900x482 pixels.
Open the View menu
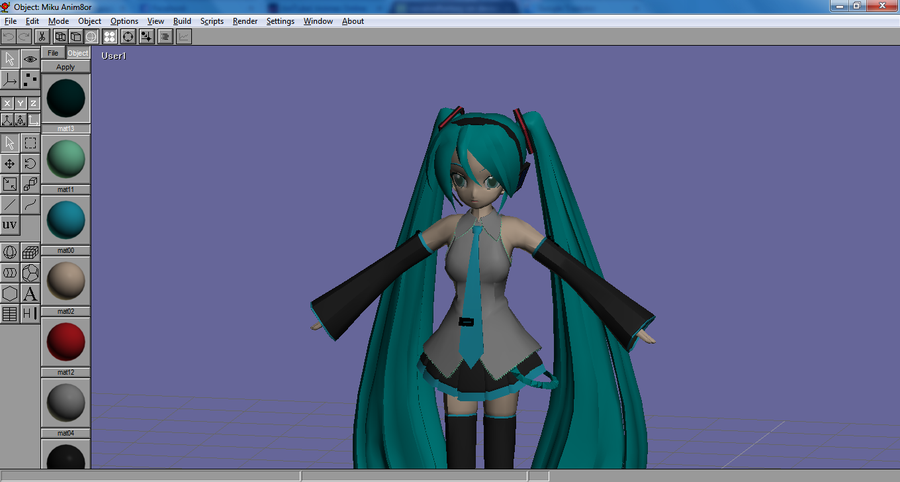(156, 21)
